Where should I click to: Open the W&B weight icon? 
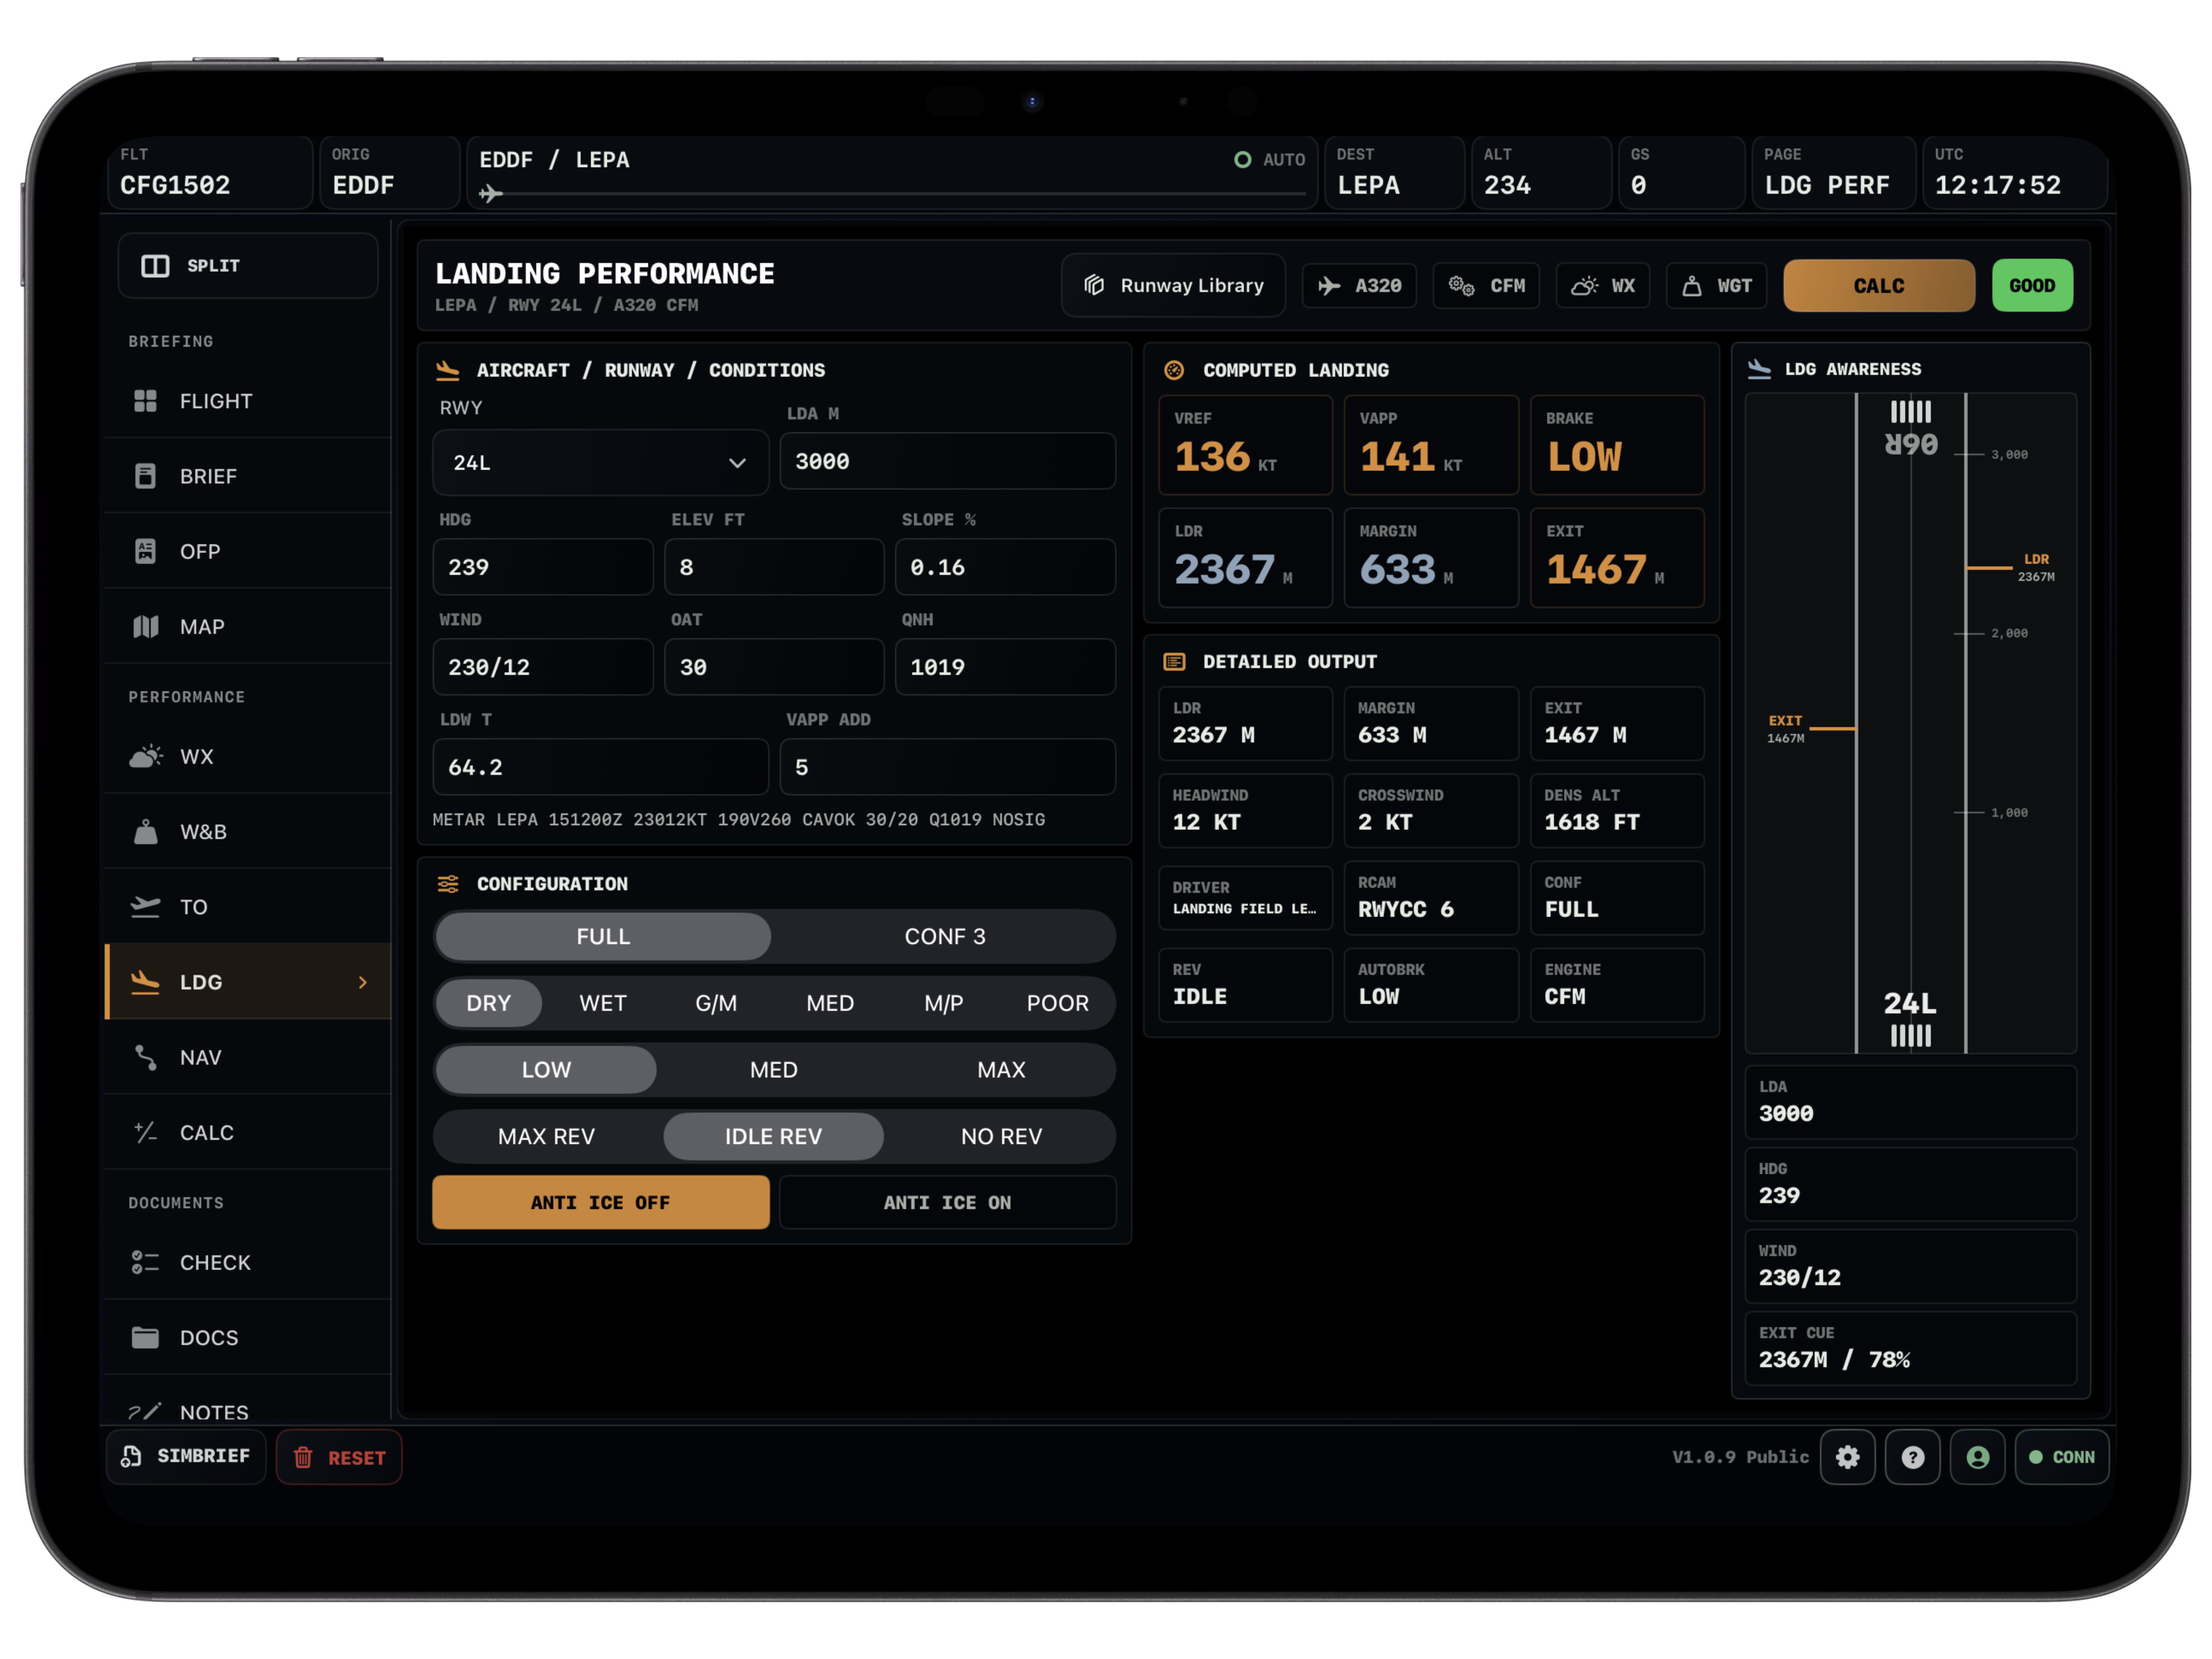146,832
